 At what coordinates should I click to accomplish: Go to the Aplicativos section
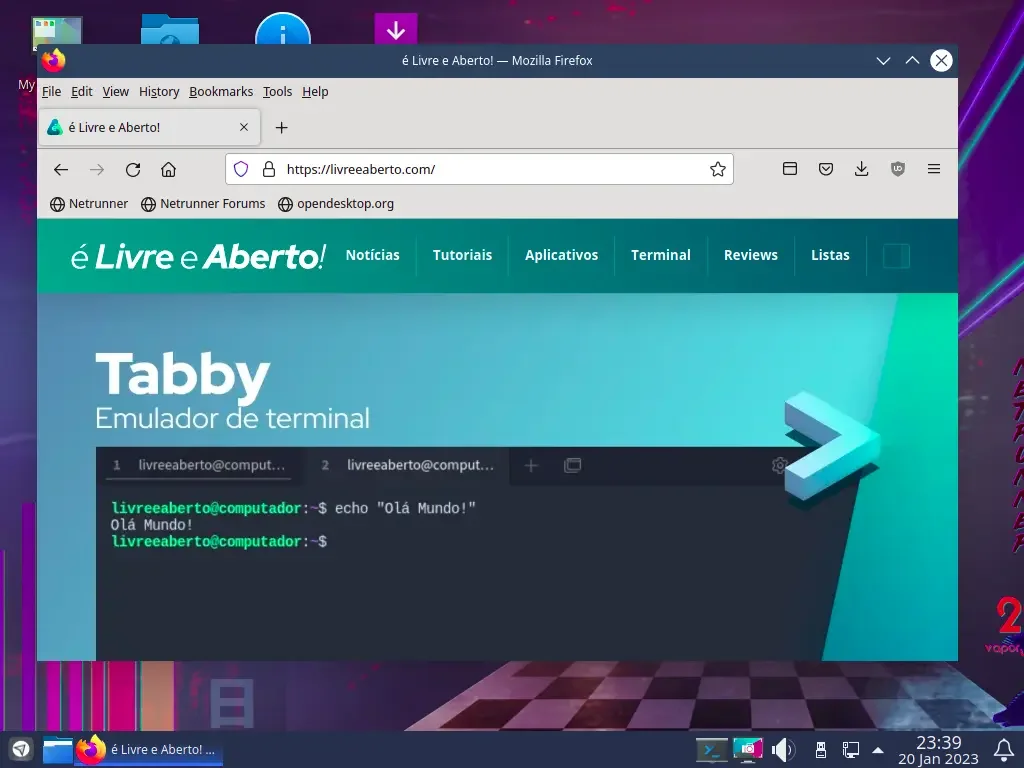point(562,255)
